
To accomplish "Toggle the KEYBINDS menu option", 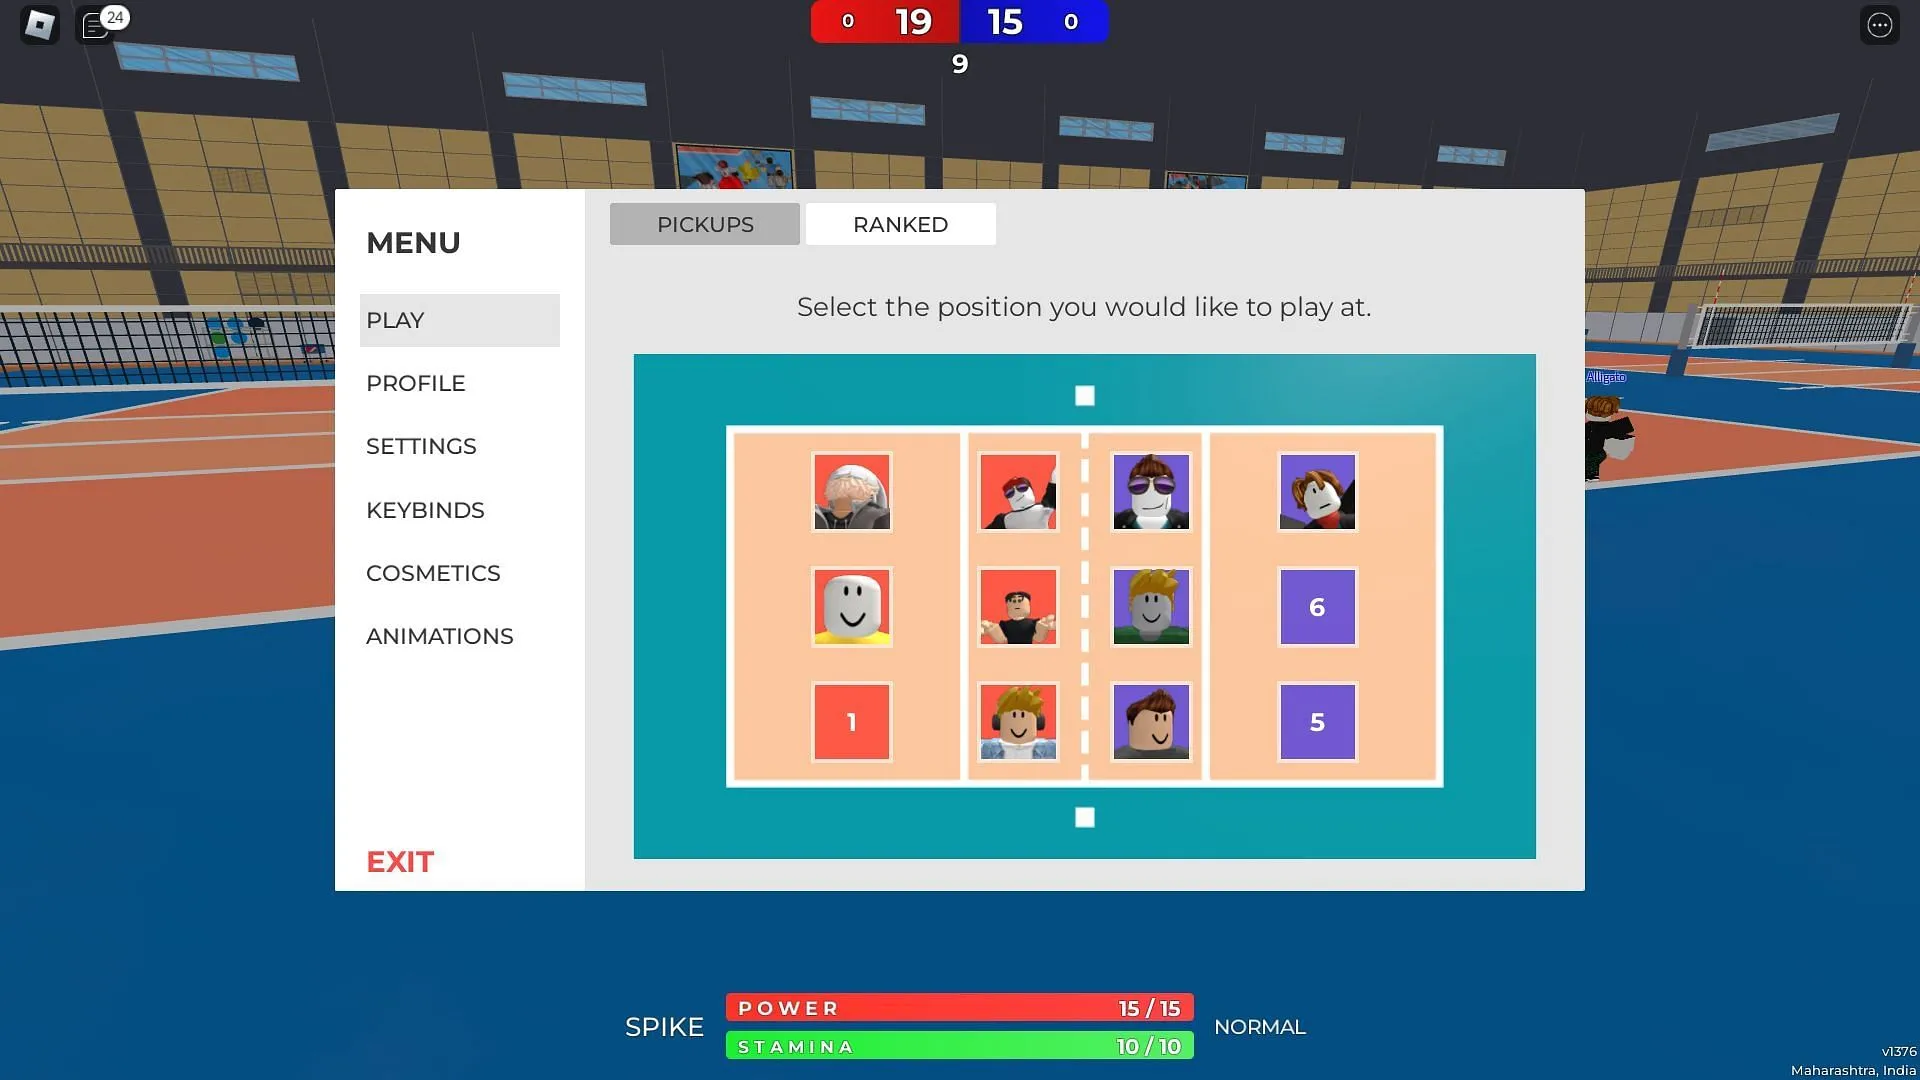I will pyautogui.click(x=425, y=510).
